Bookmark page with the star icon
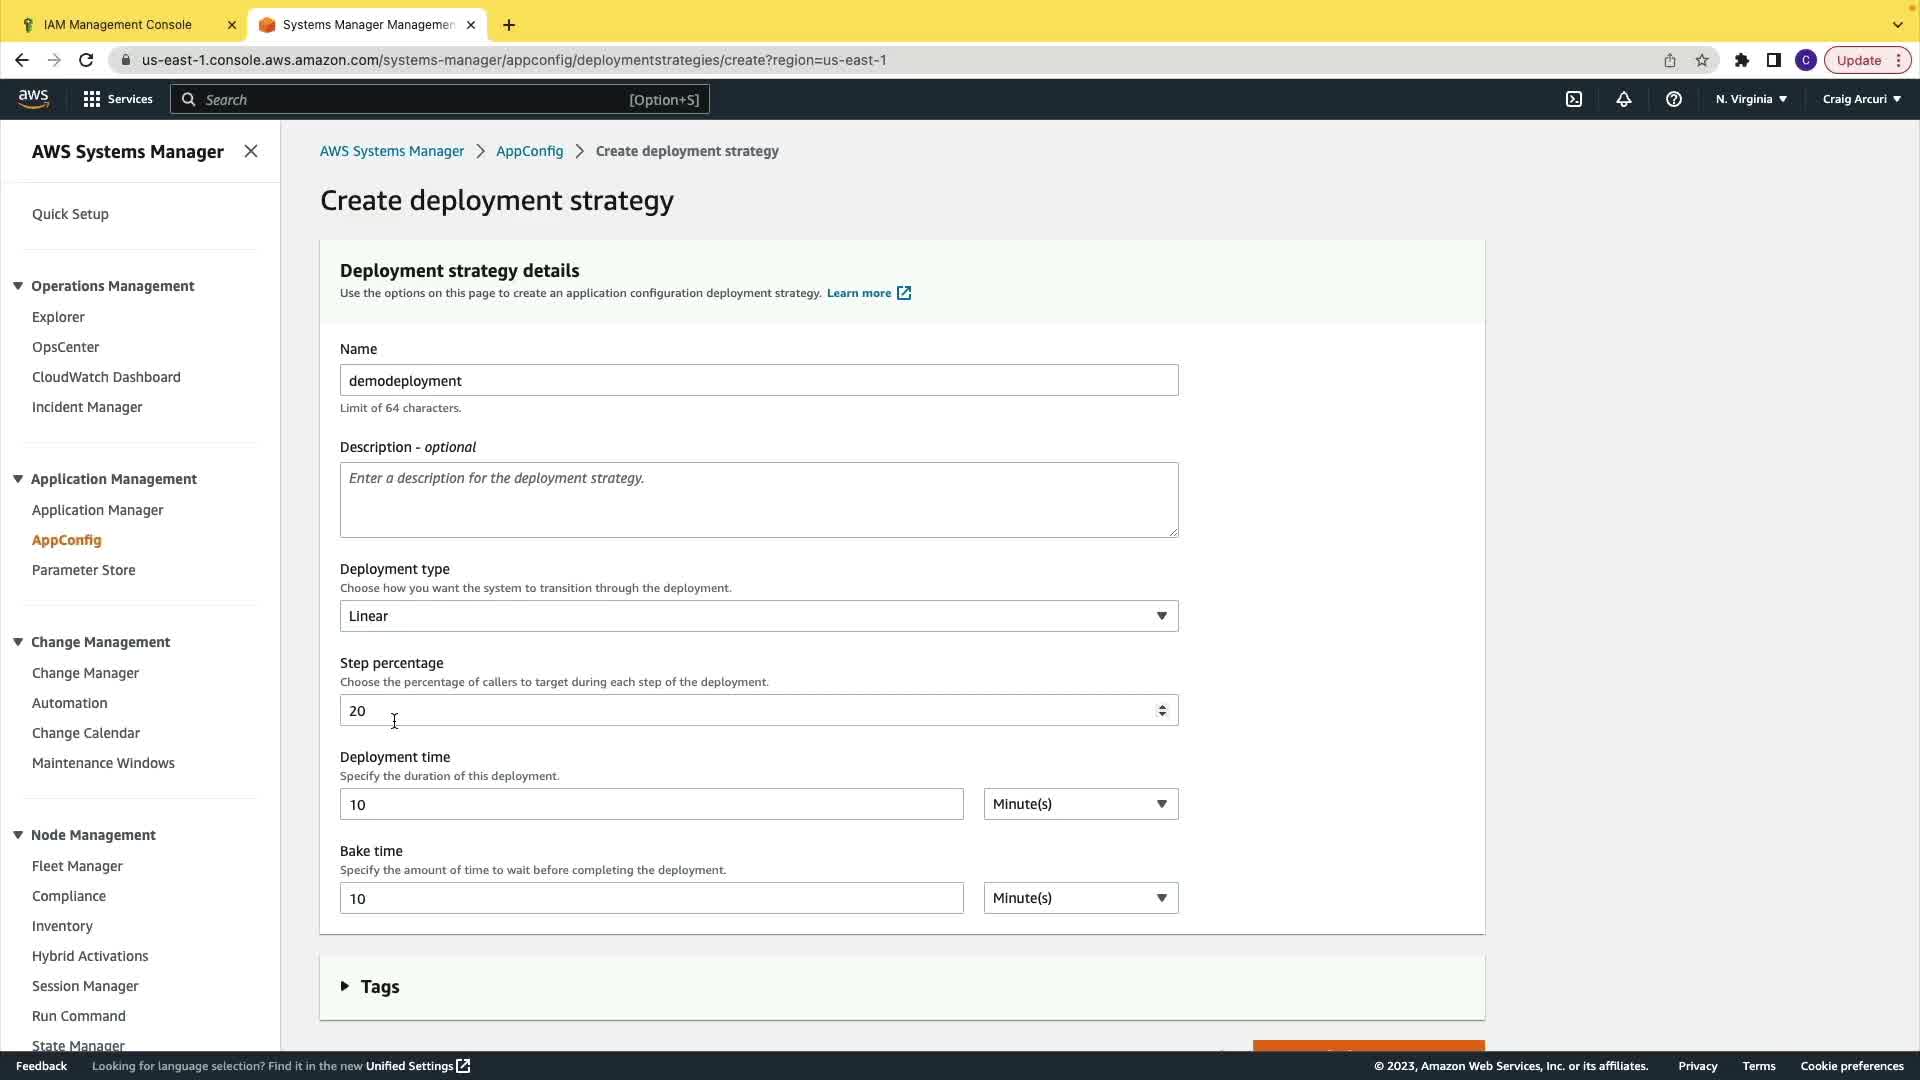This screenshot has width=1920, height=1080. [1702, 60]
